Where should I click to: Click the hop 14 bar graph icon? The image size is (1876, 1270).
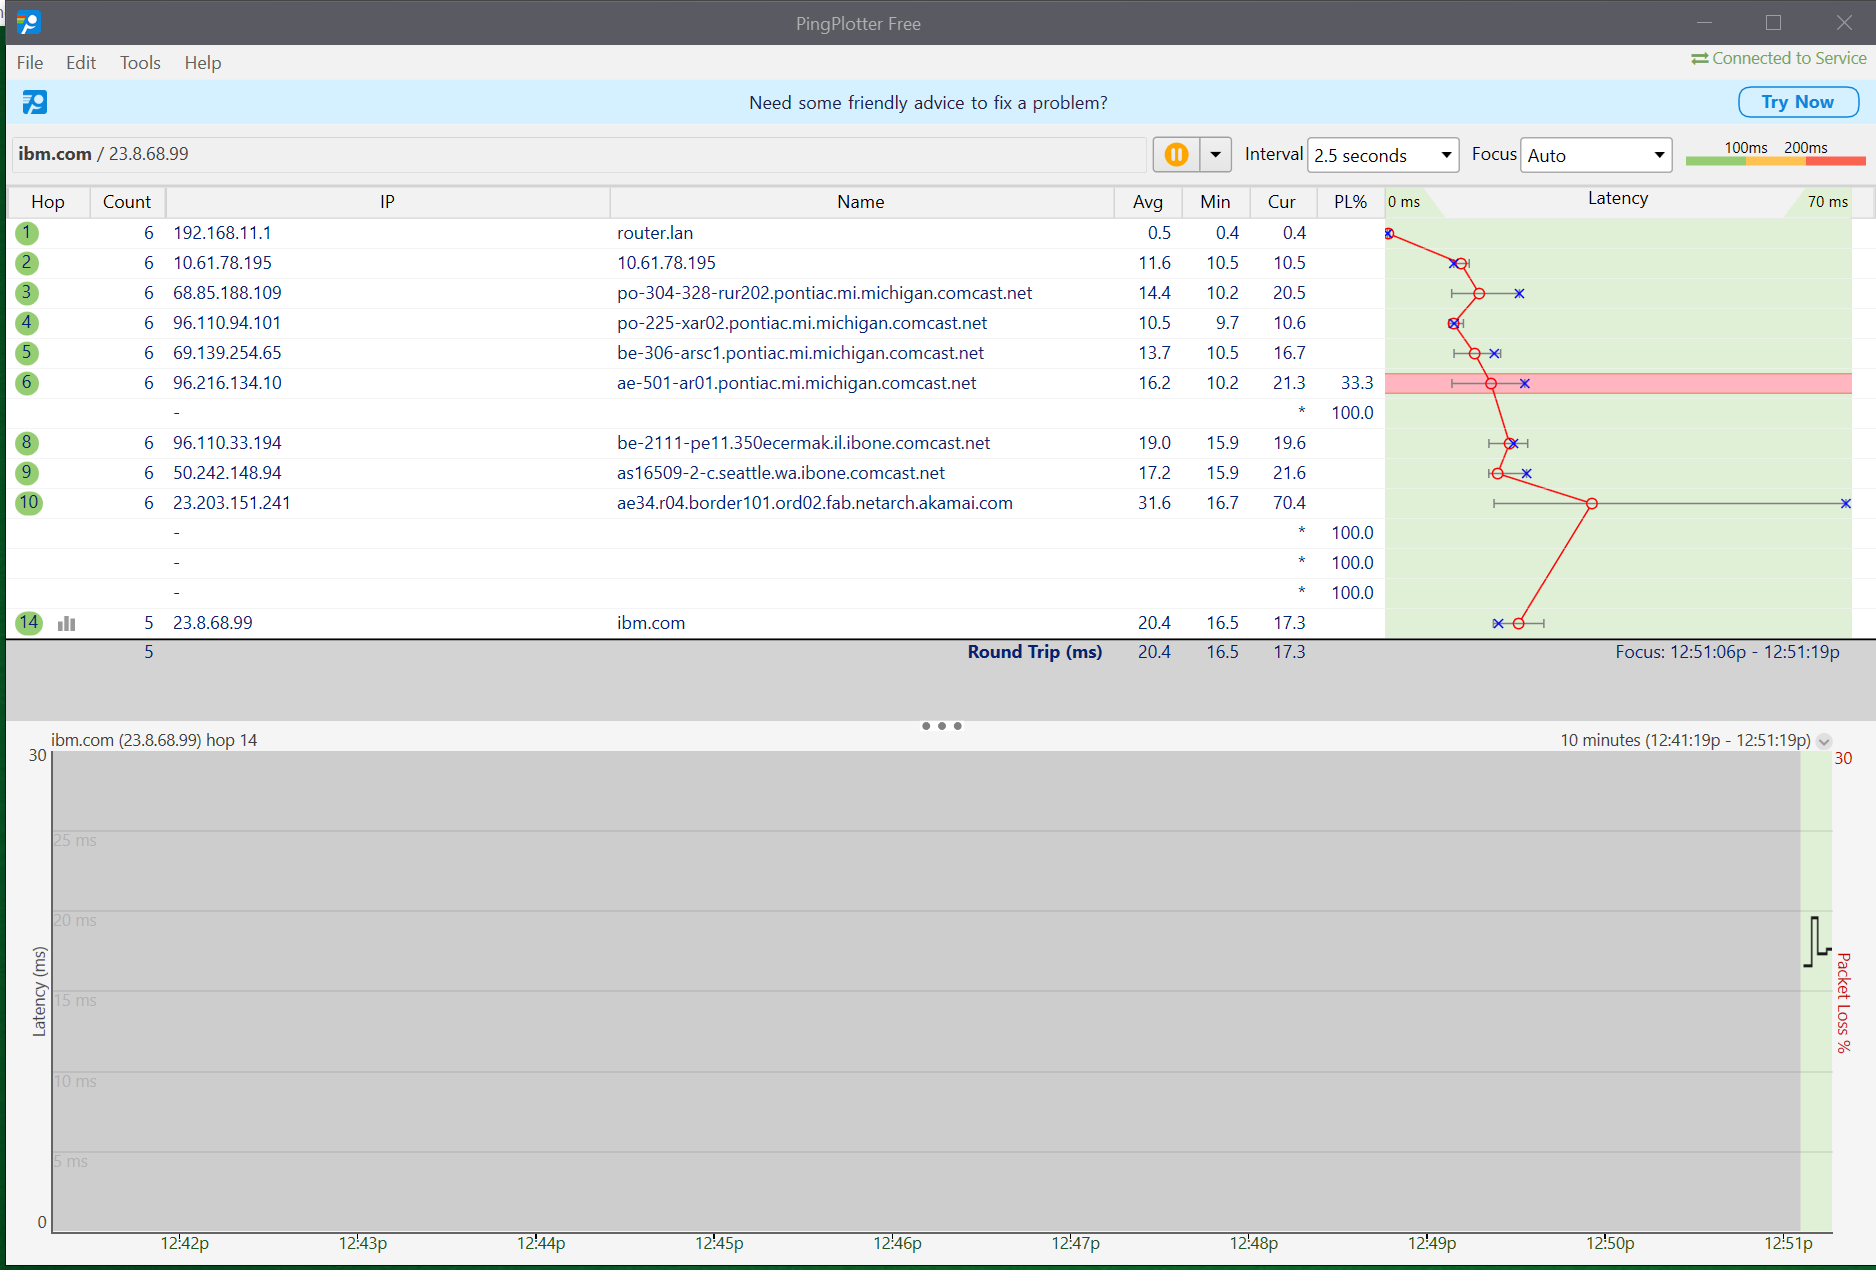67,623
